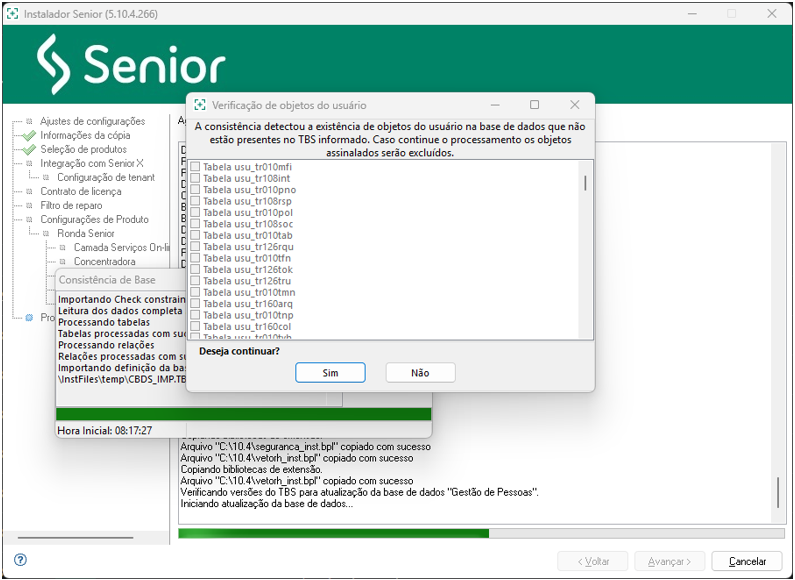The height and width of the screenshot is (580, 795).
Task: Enable the Tabela usu_tr010tab checkbox
Action: coord(195,235)
